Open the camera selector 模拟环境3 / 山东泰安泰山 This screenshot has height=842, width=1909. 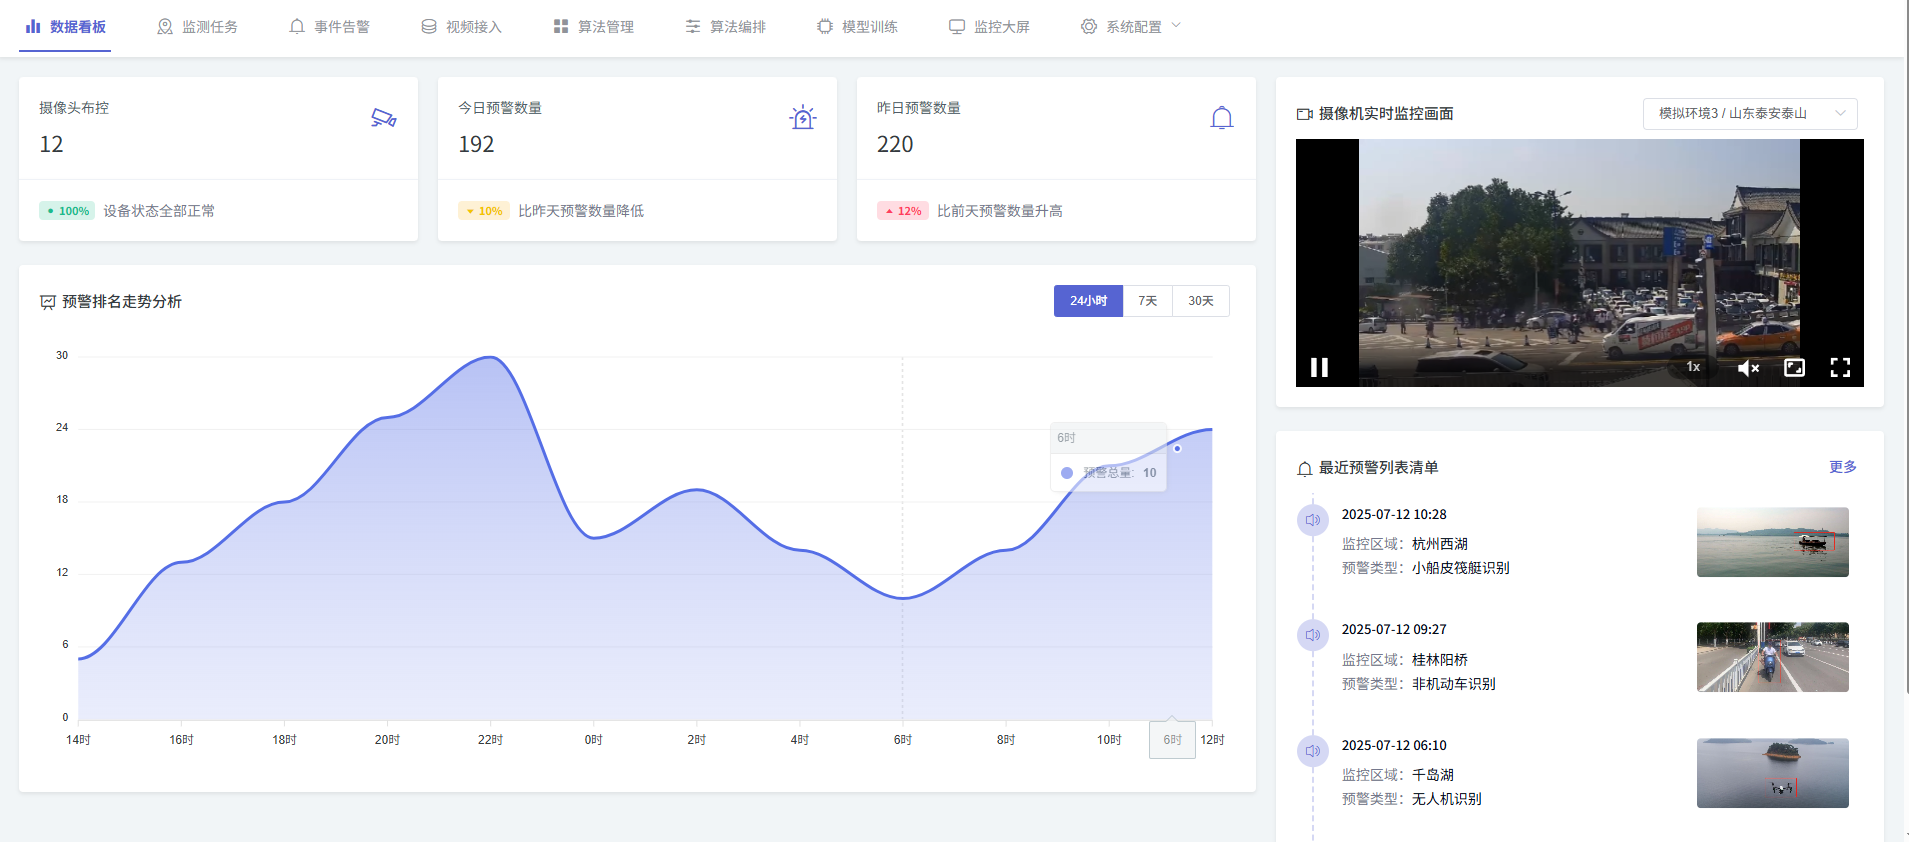click(x=1750, y=114)
